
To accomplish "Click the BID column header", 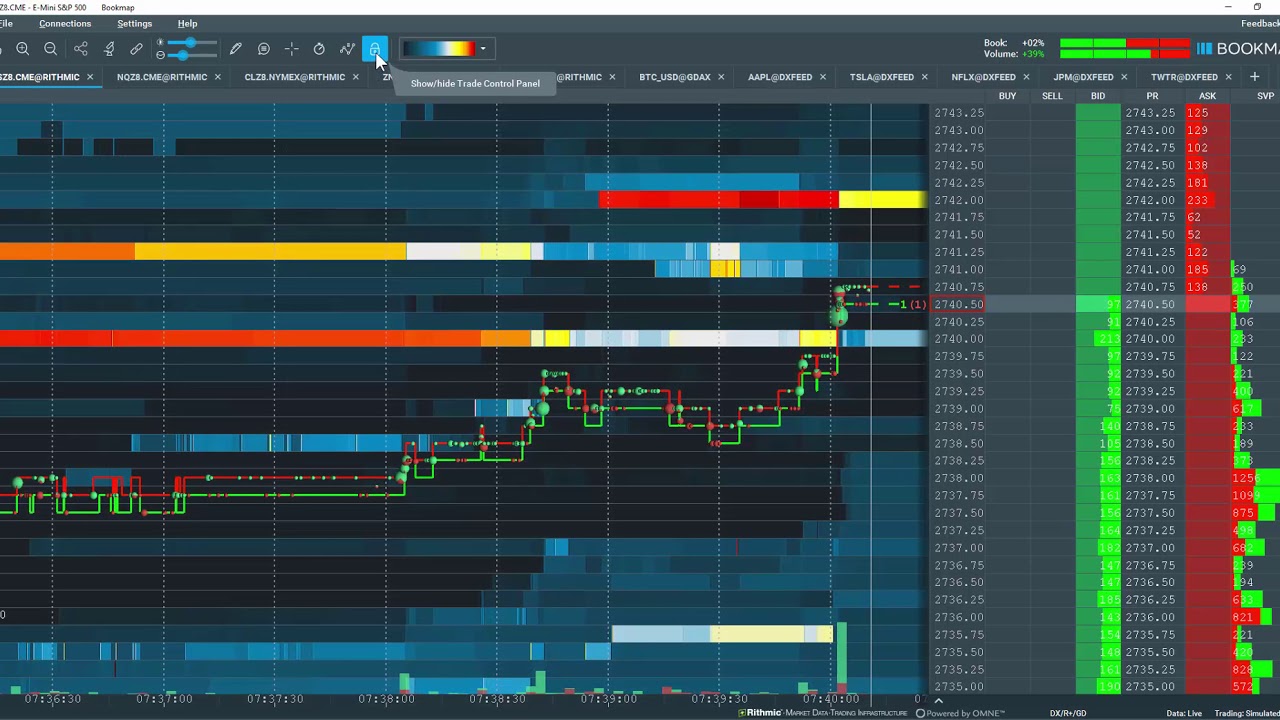I will coord(1098,96).
